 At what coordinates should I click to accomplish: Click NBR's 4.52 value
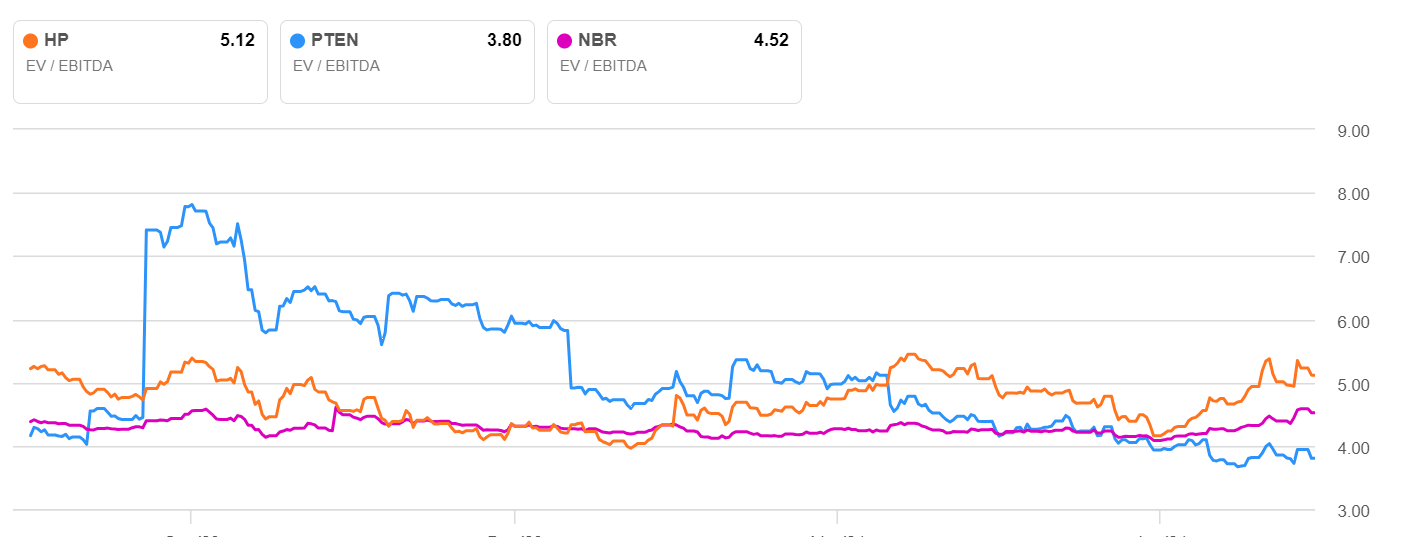771,41
